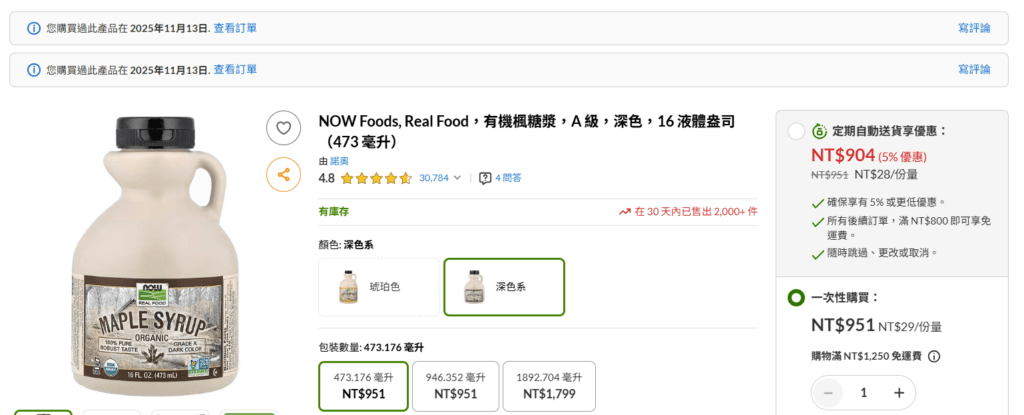
Task: Choose the 琥珀色 amber color option
Action: [379, 287]
